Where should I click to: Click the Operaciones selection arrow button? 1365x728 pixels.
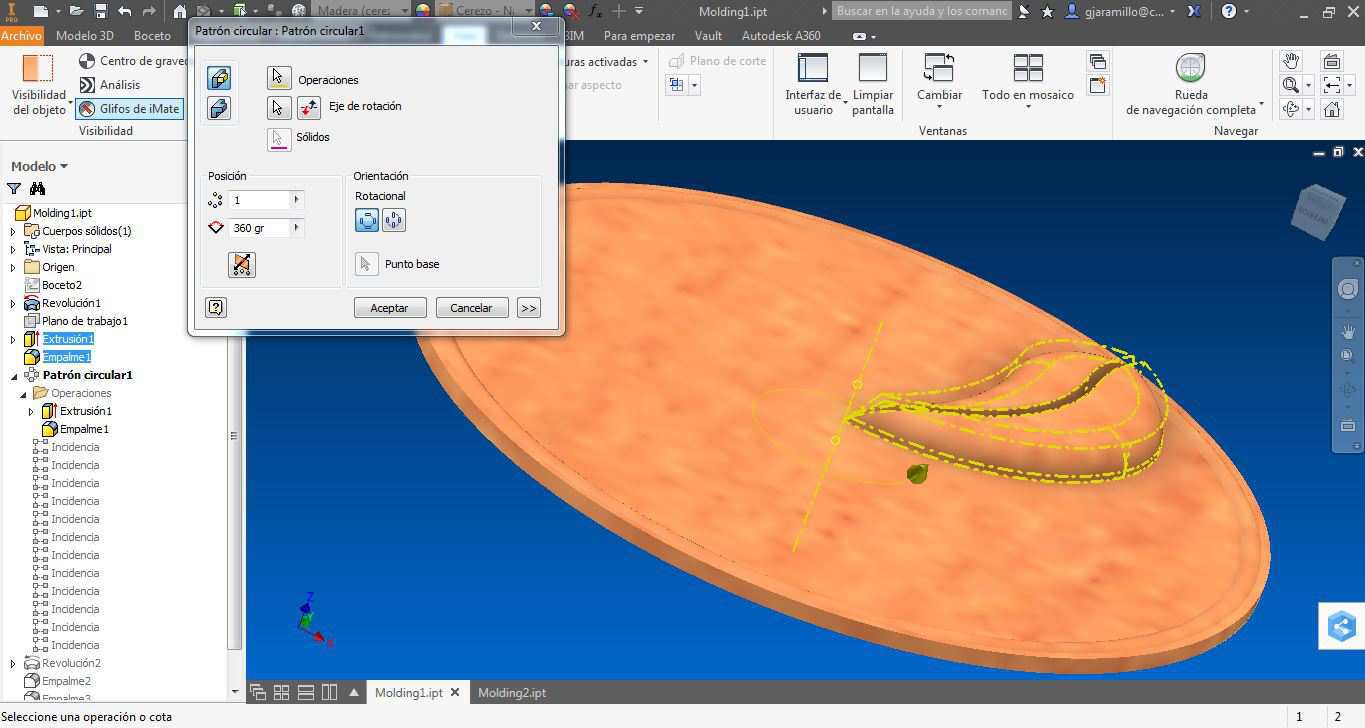[x=279, y=78]
